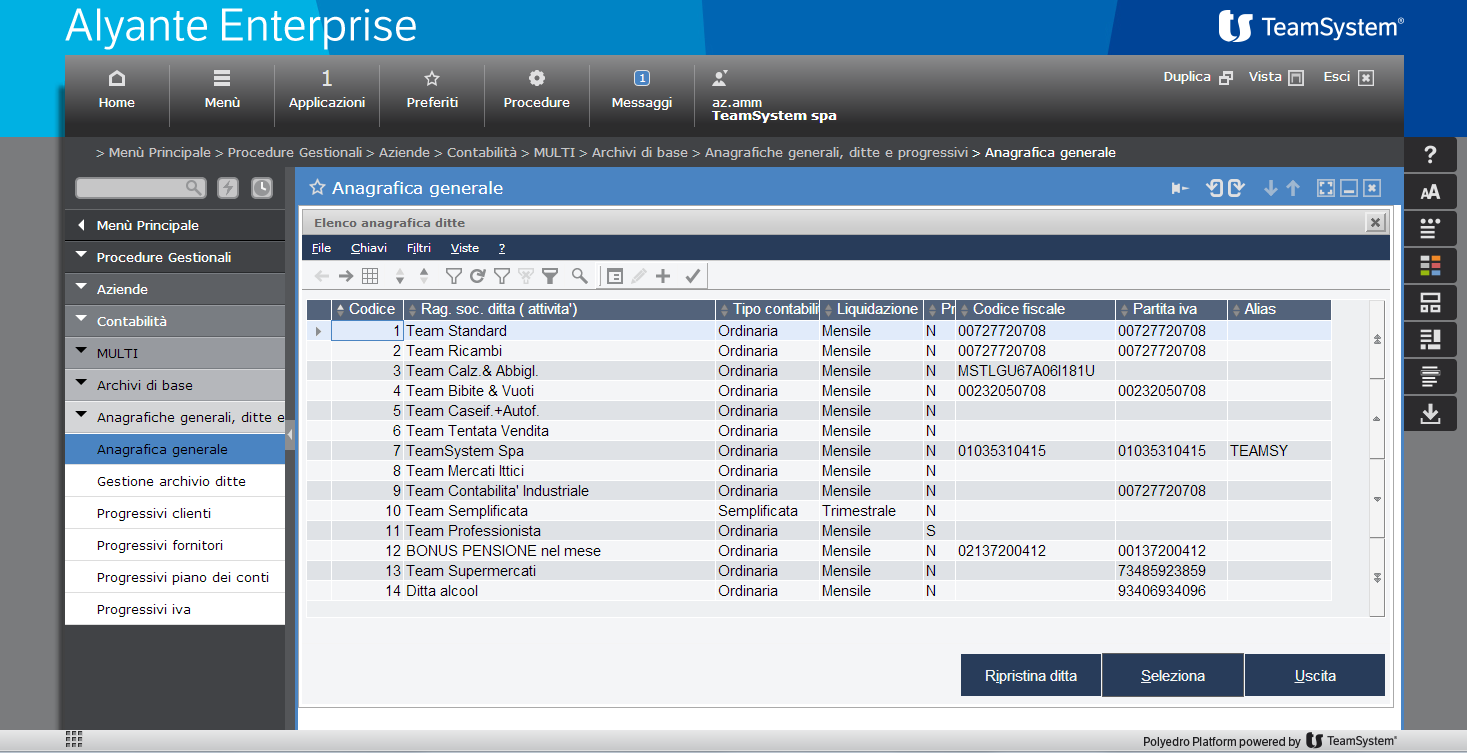Sort by the Codice column header
The height and width of the screenshot is (753, 1467).
[367, 310]
